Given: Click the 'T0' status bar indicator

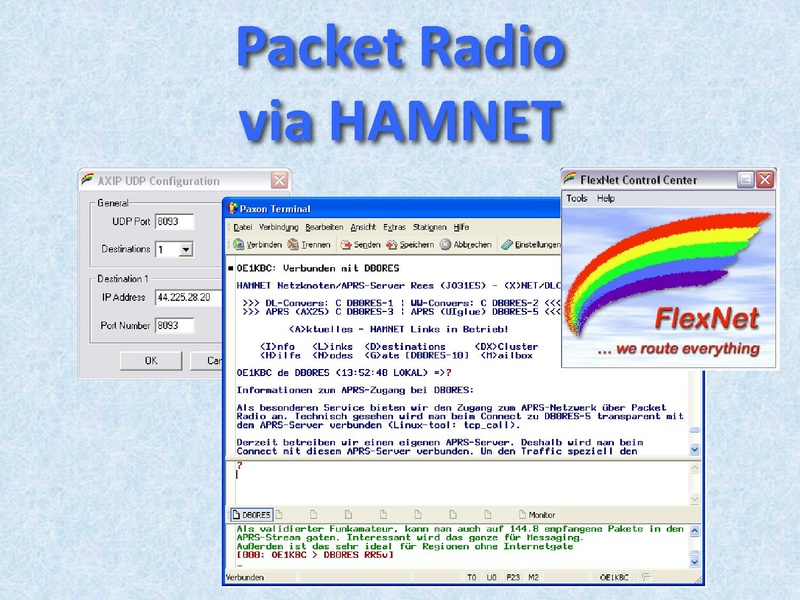Looking at the screenshot, I should click(x=471, y=577).
